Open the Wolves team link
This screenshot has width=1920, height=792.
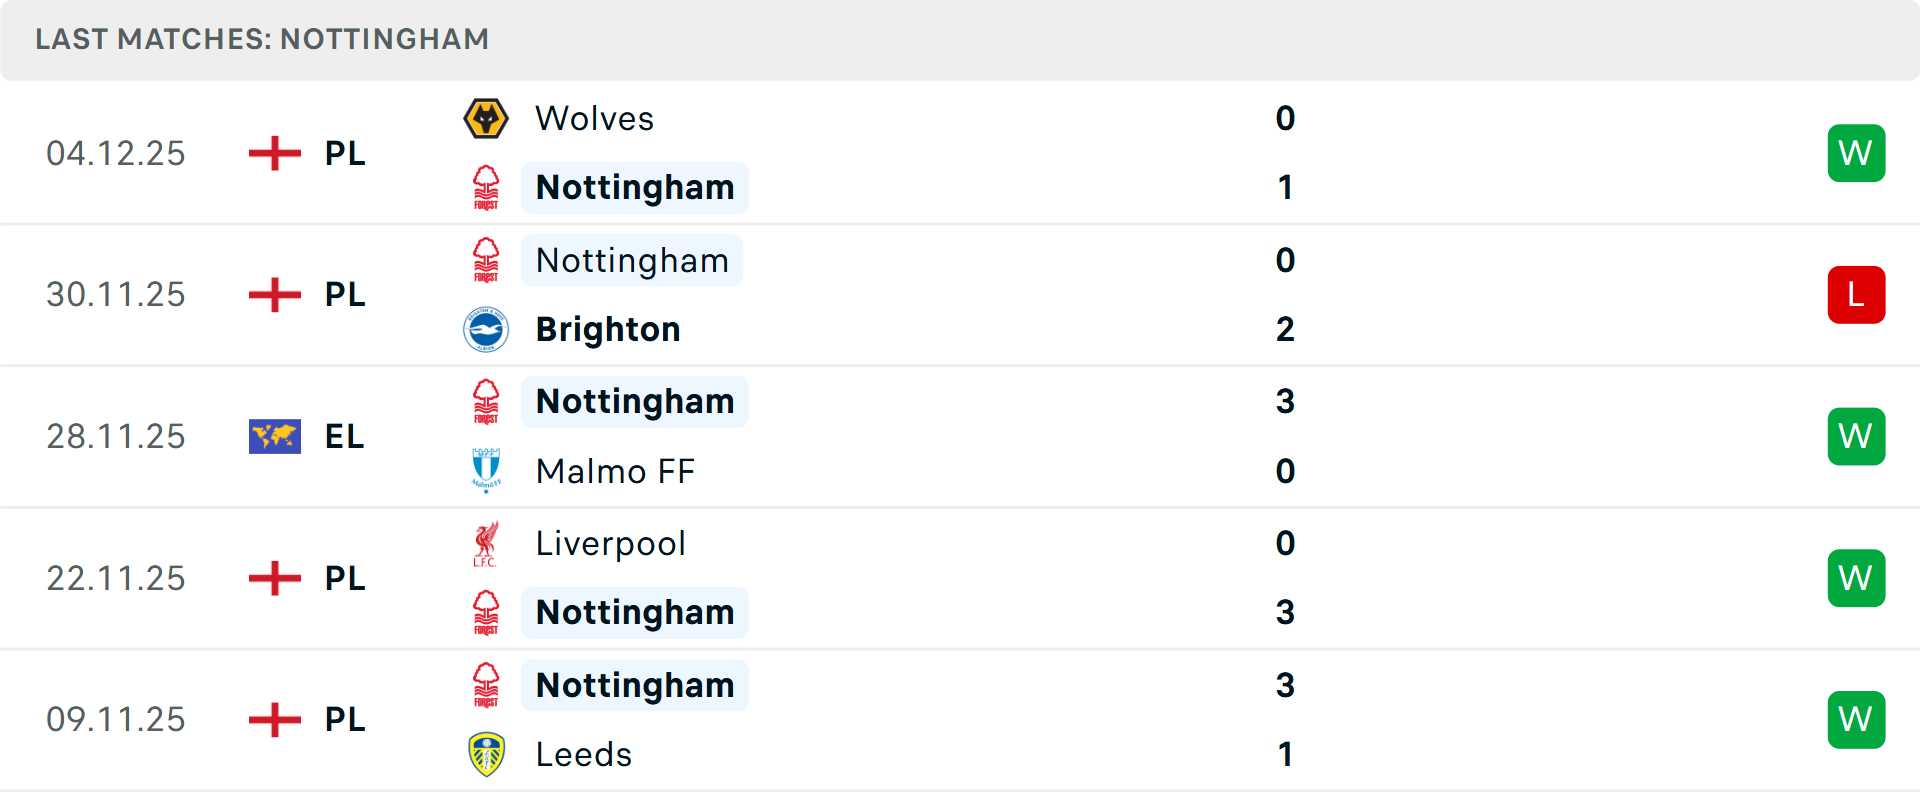click(x=594, y=119)
